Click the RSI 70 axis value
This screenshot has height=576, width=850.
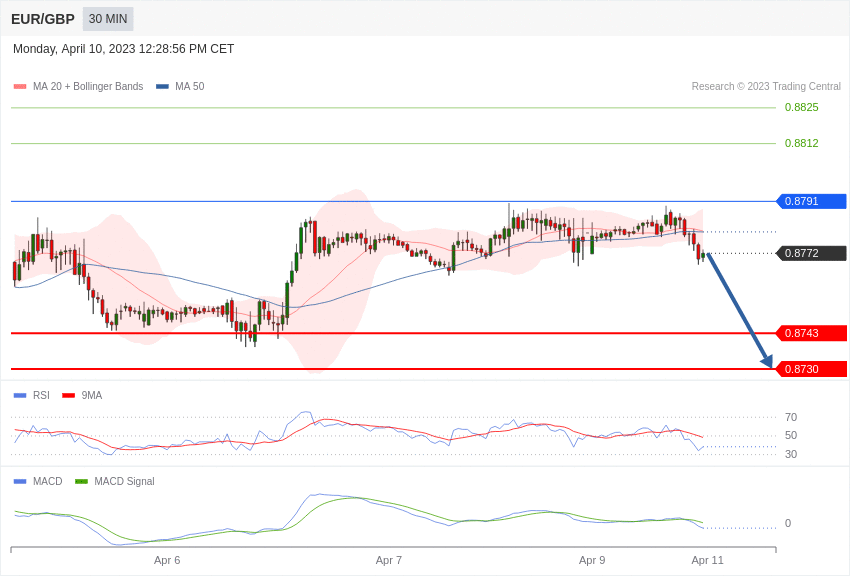click(x=791, y=417)
